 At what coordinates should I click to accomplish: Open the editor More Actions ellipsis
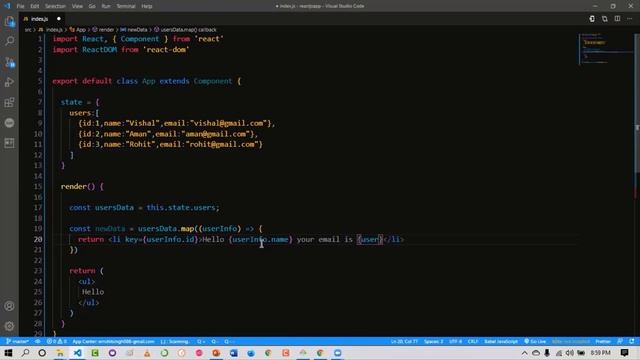tap(630, 19)
